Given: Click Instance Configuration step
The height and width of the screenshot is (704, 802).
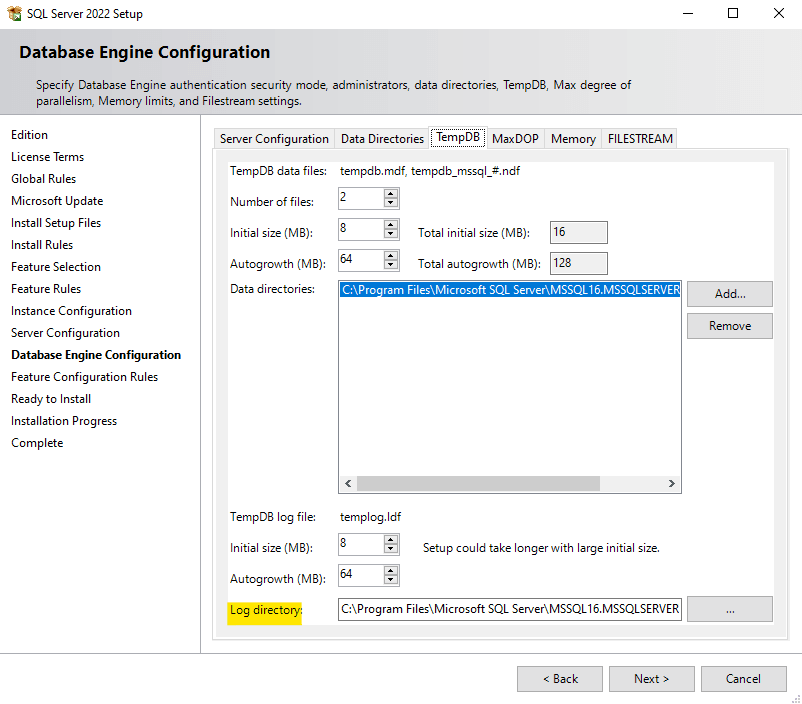Looking at the screenshot, I should click(x=72, y=311).
